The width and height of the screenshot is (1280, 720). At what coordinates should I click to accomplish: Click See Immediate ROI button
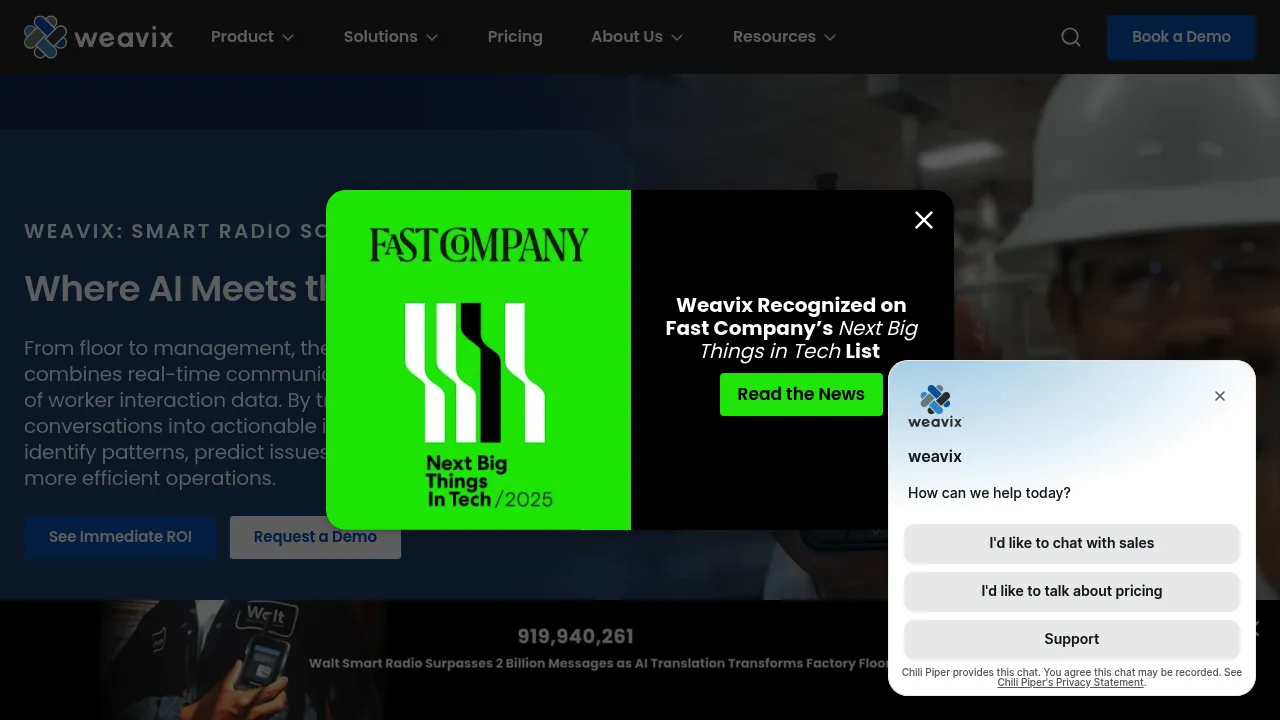click(120, 537)
